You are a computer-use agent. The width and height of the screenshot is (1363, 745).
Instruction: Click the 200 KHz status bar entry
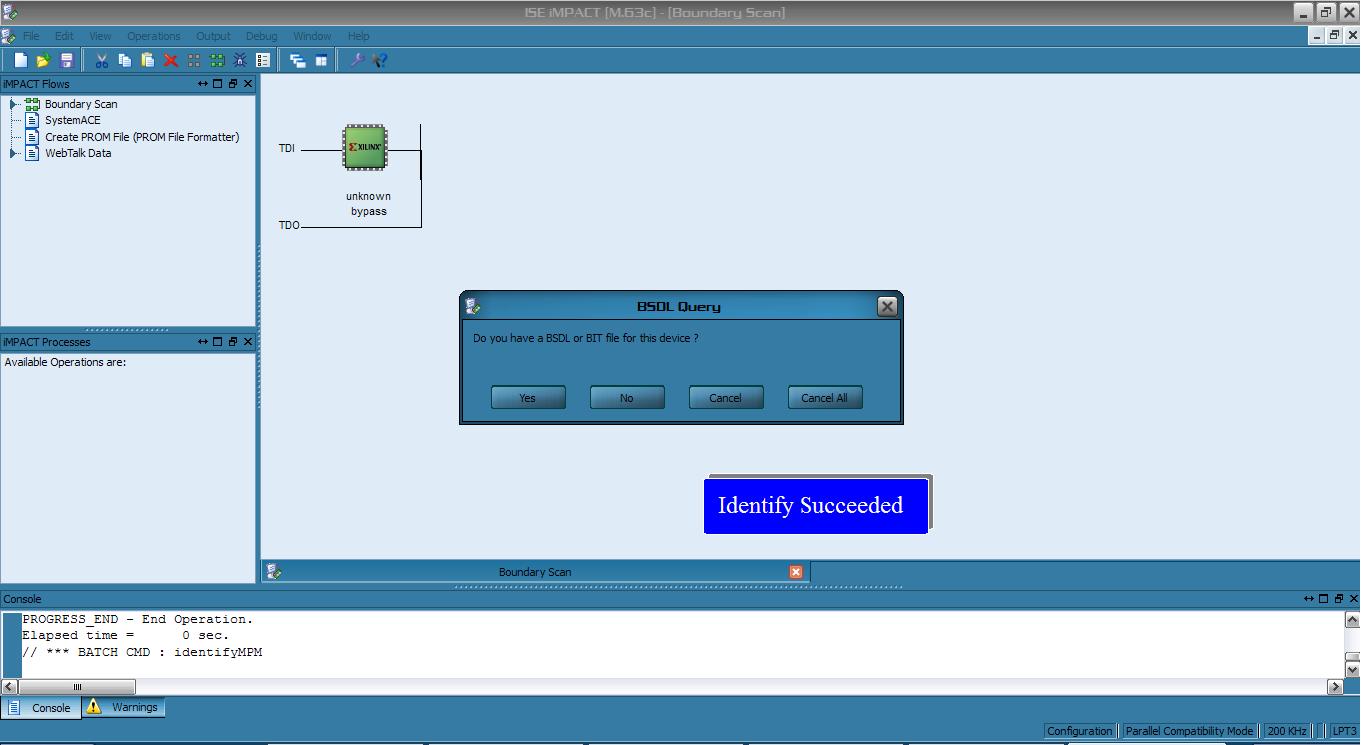click(1287, 731)
